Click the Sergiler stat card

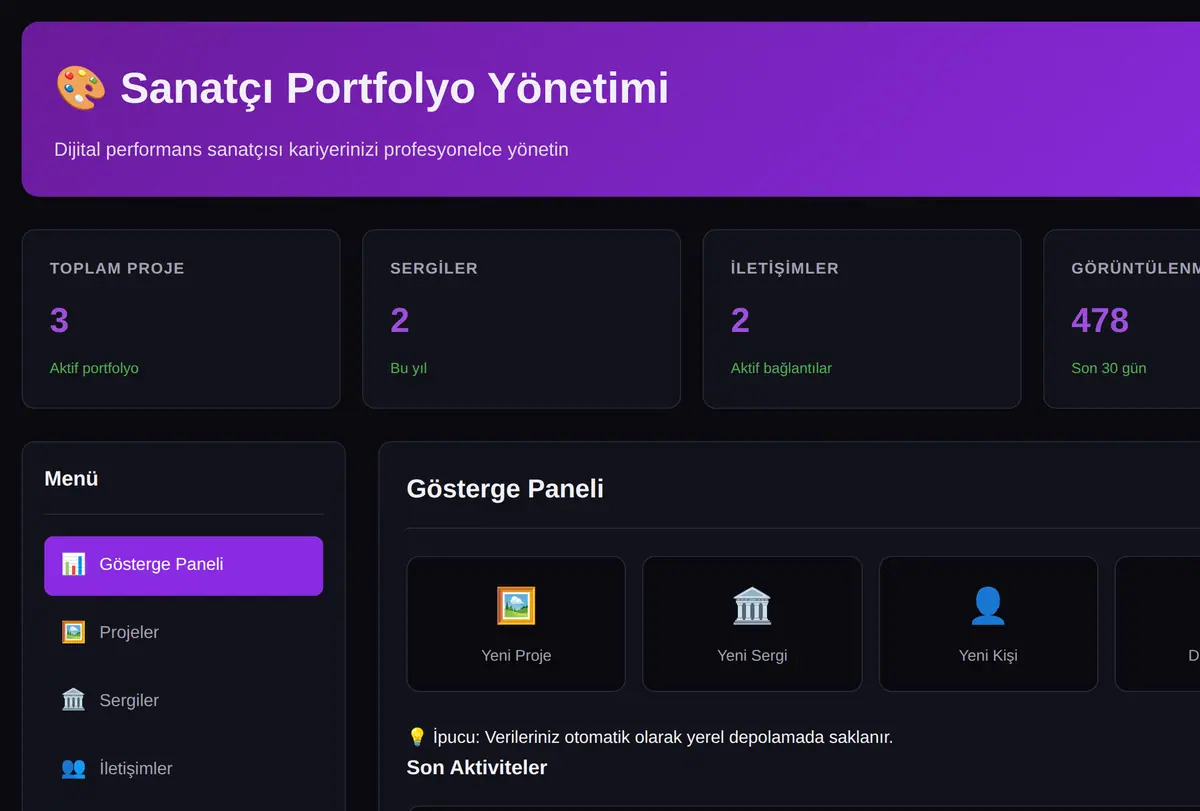521,319
